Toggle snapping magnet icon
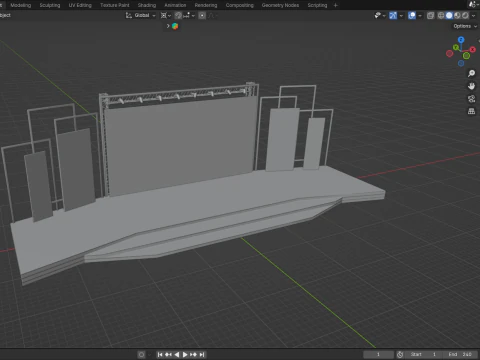 178,15
